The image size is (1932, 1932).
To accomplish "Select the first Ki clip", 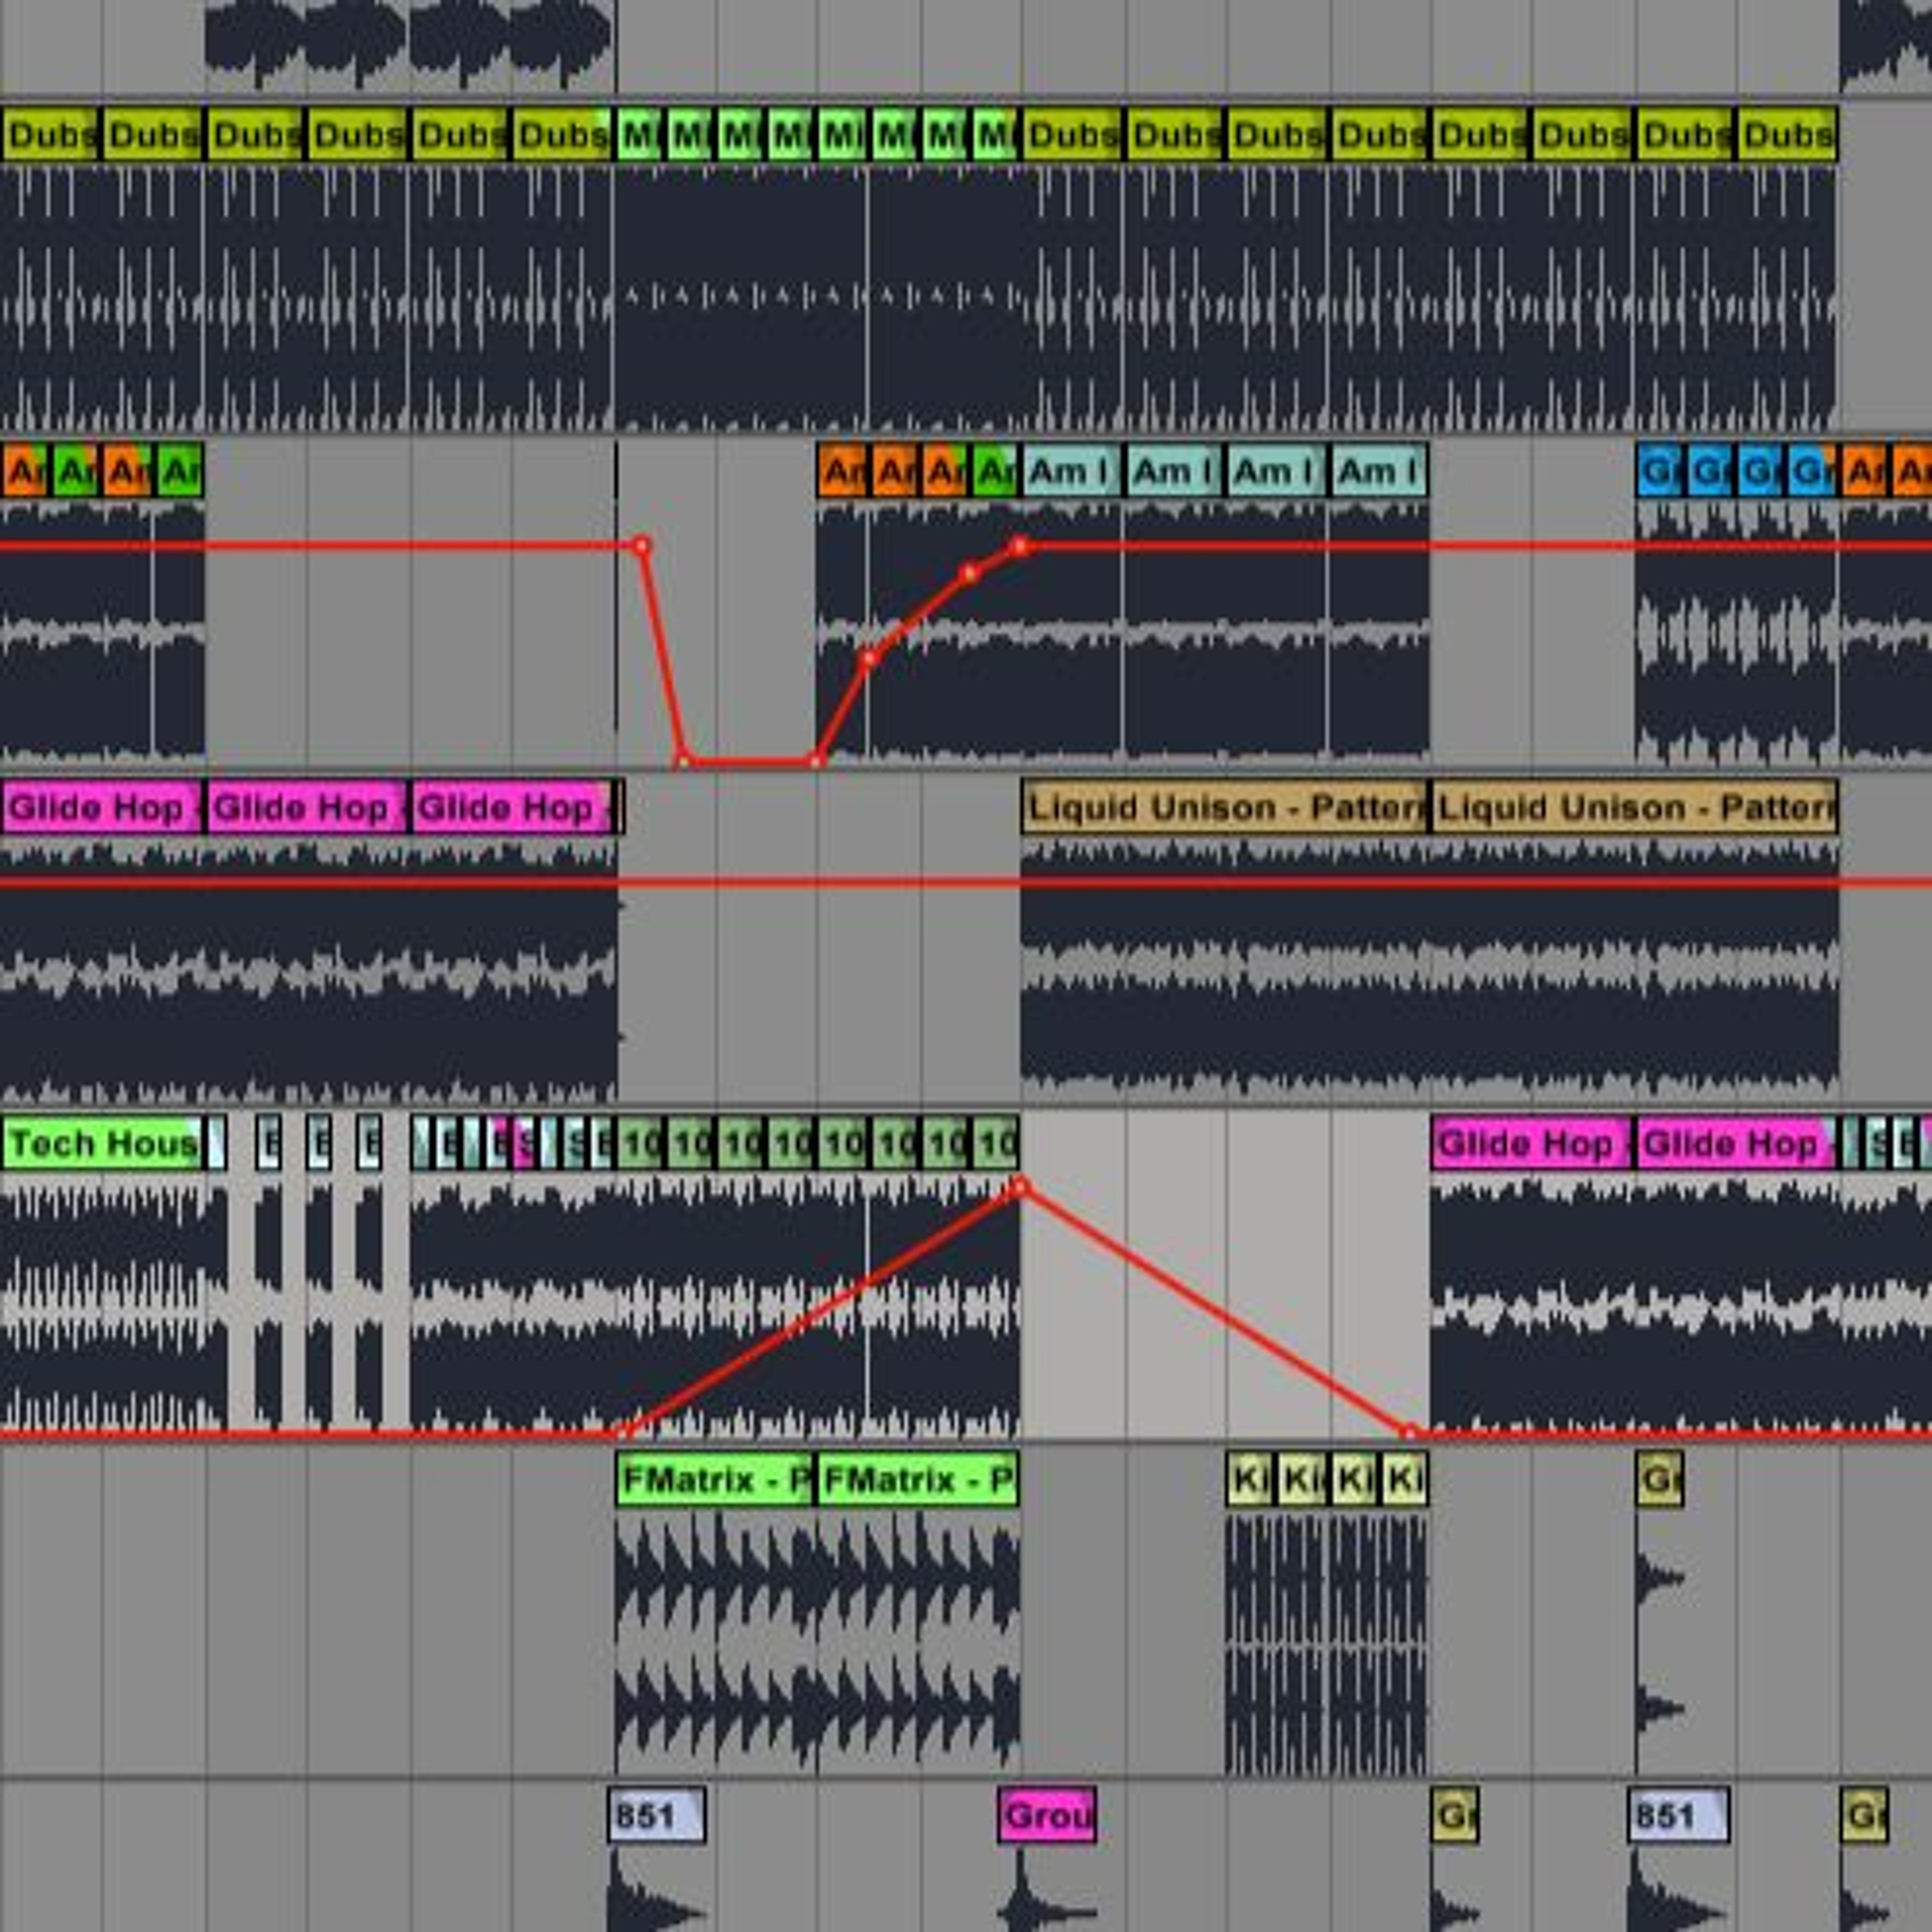I will coord(1251,1480).
